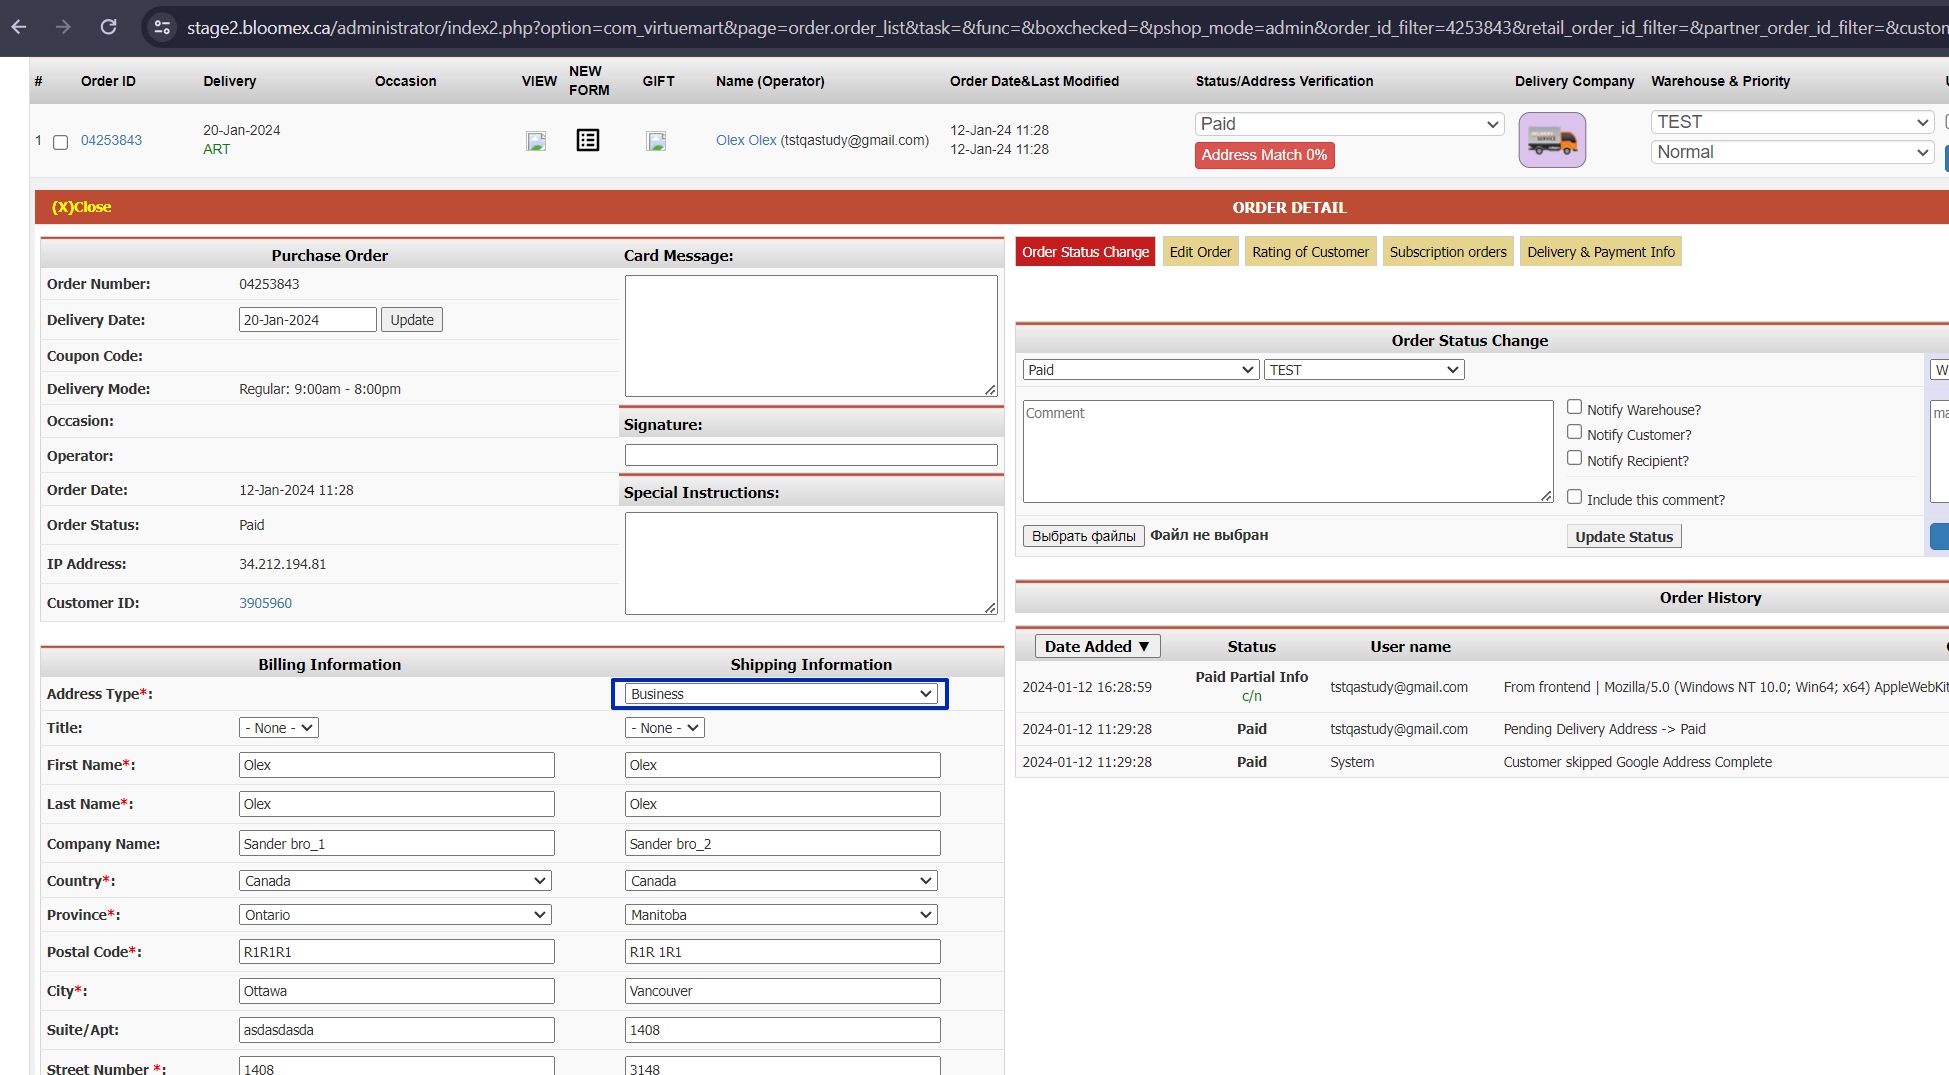Viewport: 1949px width, 1075px height.
Task: Click Update Status button
Action: pos(1624,536)
